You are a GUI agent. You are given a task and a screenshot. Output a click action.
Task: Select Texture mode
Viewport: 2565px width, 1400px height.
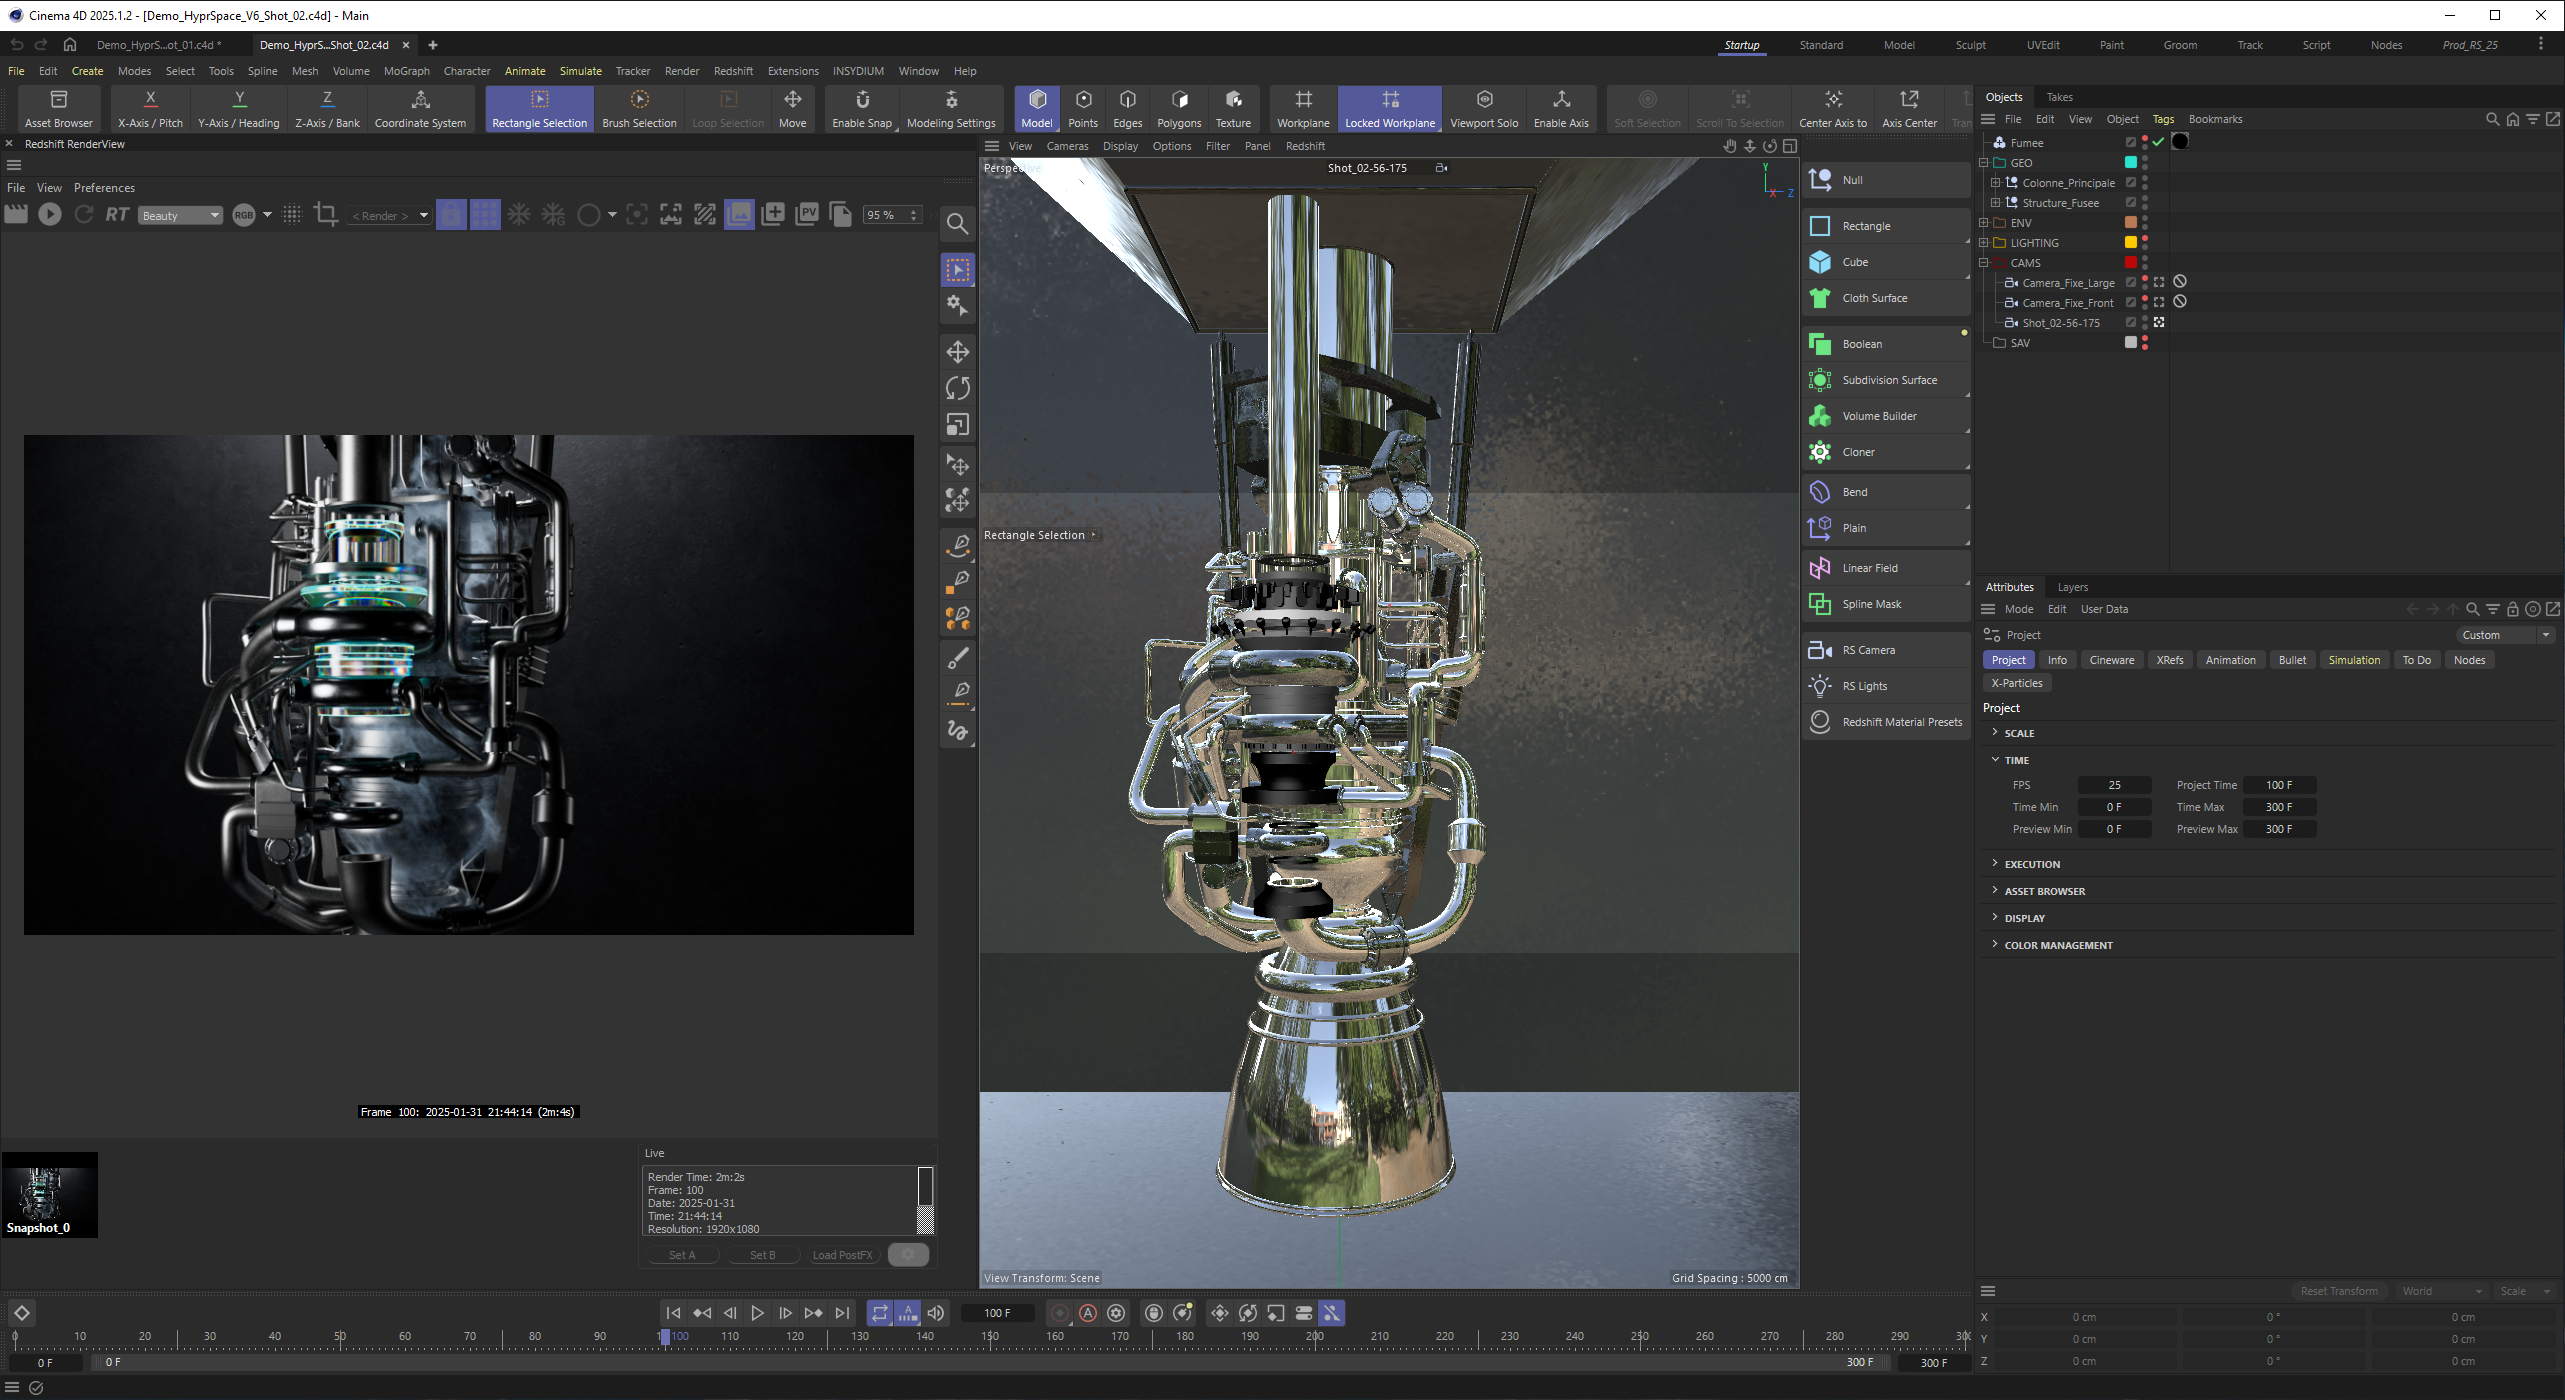(1233, 109)
